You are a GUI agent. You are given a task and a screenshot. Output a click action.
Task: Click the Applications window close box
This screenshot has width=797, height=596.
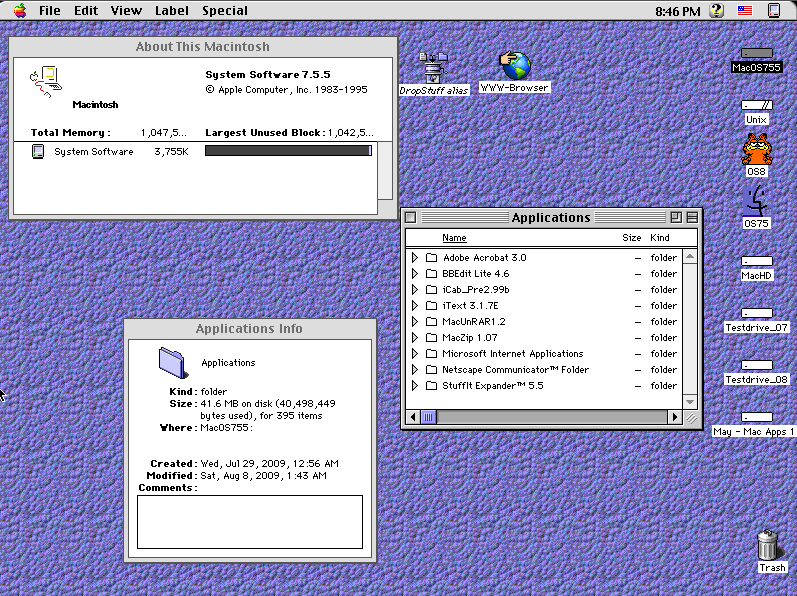pyautogui.click(x=411, y=217)
